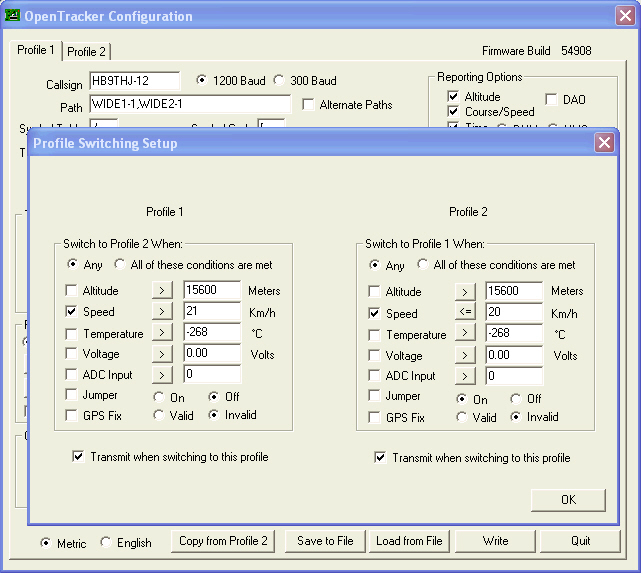Switch to Profile 2 tab in main window
This screenshot has width=641, height=573.
pos(86,52)
